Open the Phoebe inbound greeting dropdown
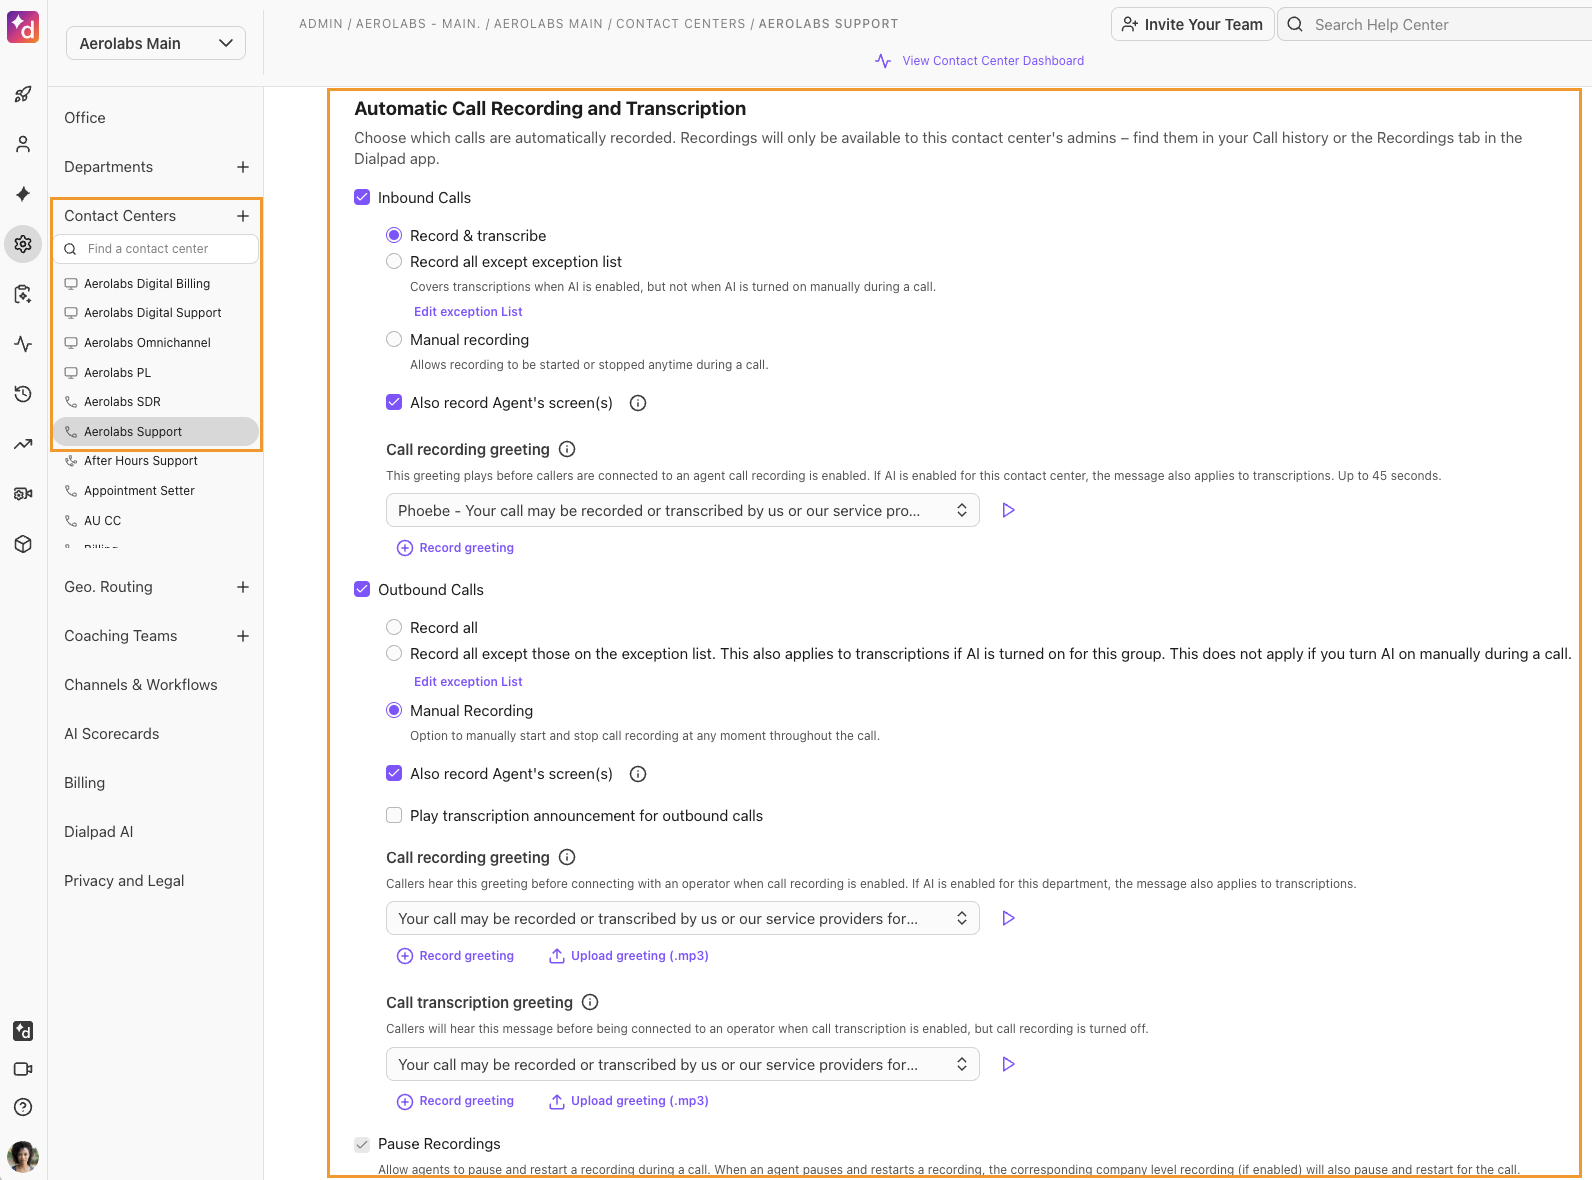 682,510
